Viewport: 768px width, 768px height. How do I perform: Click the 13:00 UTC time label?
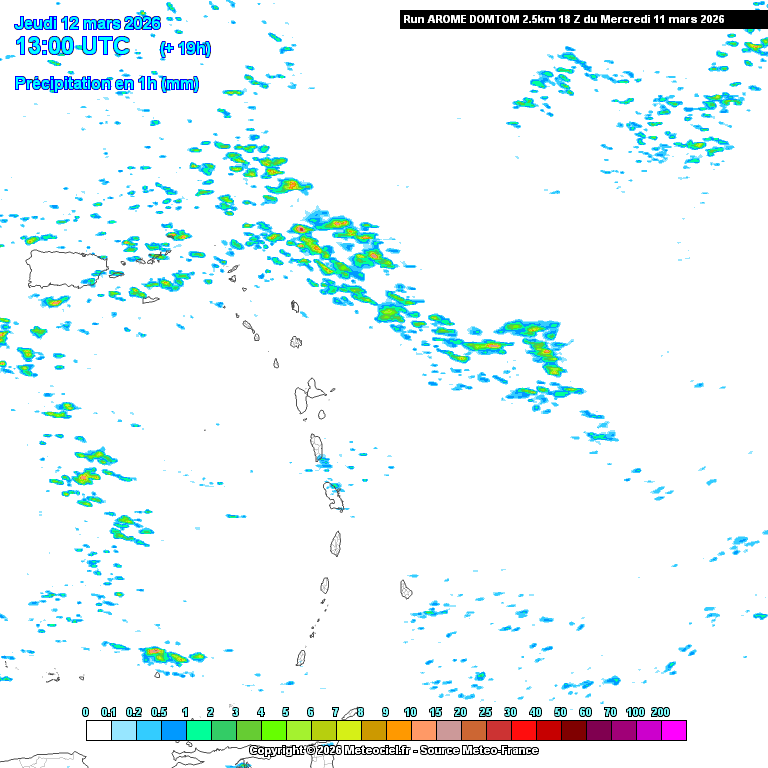(x=72, y=46)
